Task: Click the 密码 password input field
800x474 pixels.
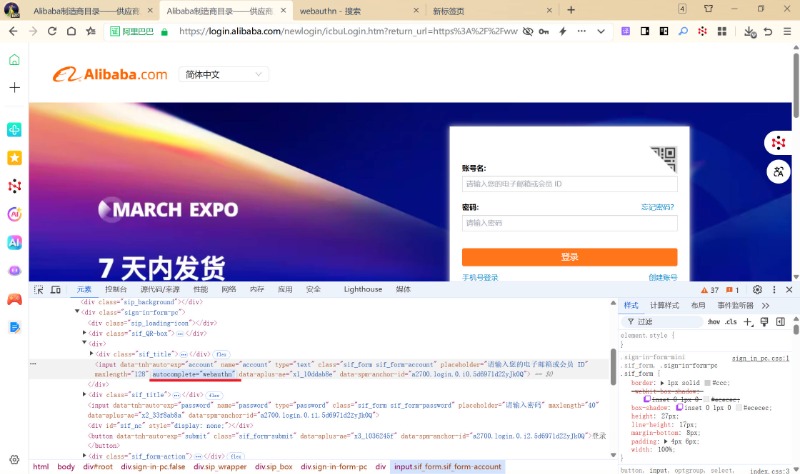Action: pos(569,223)
